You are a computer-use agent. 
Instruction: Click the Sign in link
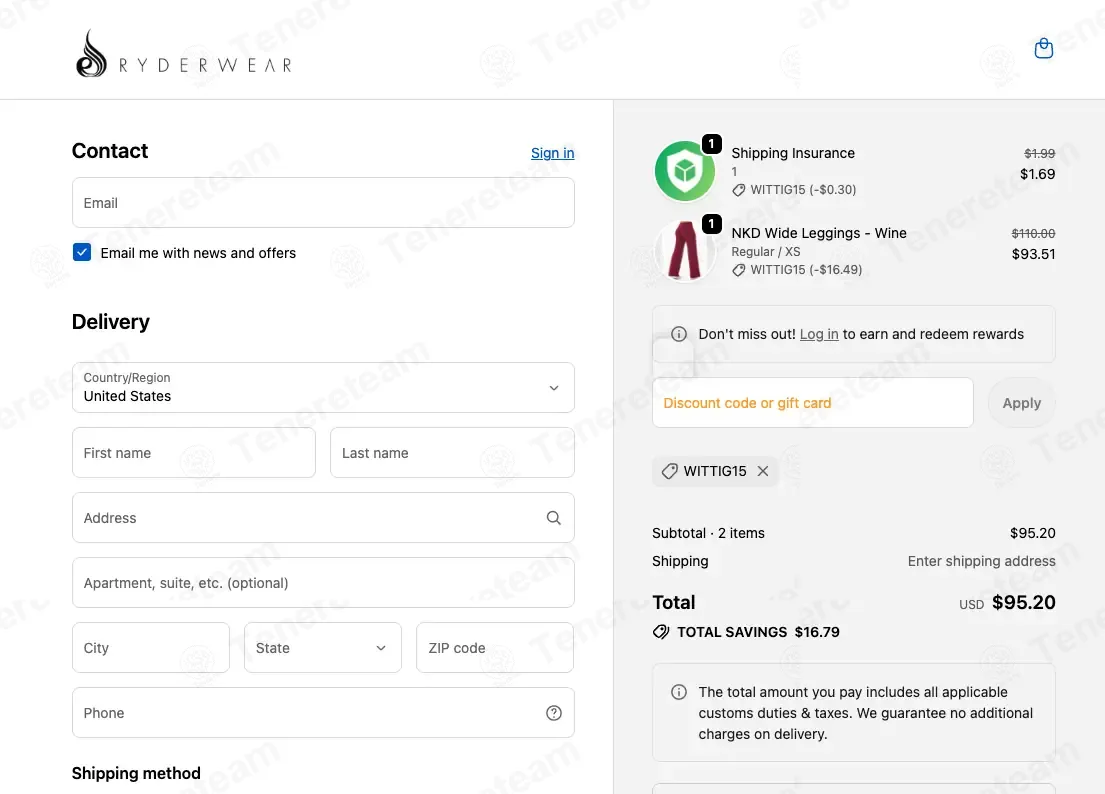click(552, 153)
